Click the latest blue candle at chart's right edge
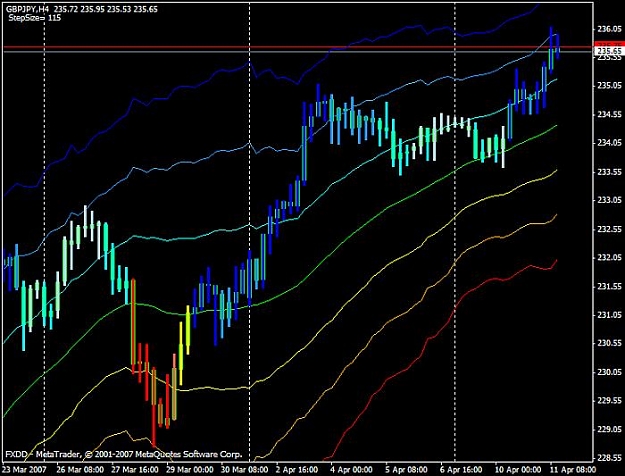This screenshot has height=476, width=625. (x=558, y=46)
